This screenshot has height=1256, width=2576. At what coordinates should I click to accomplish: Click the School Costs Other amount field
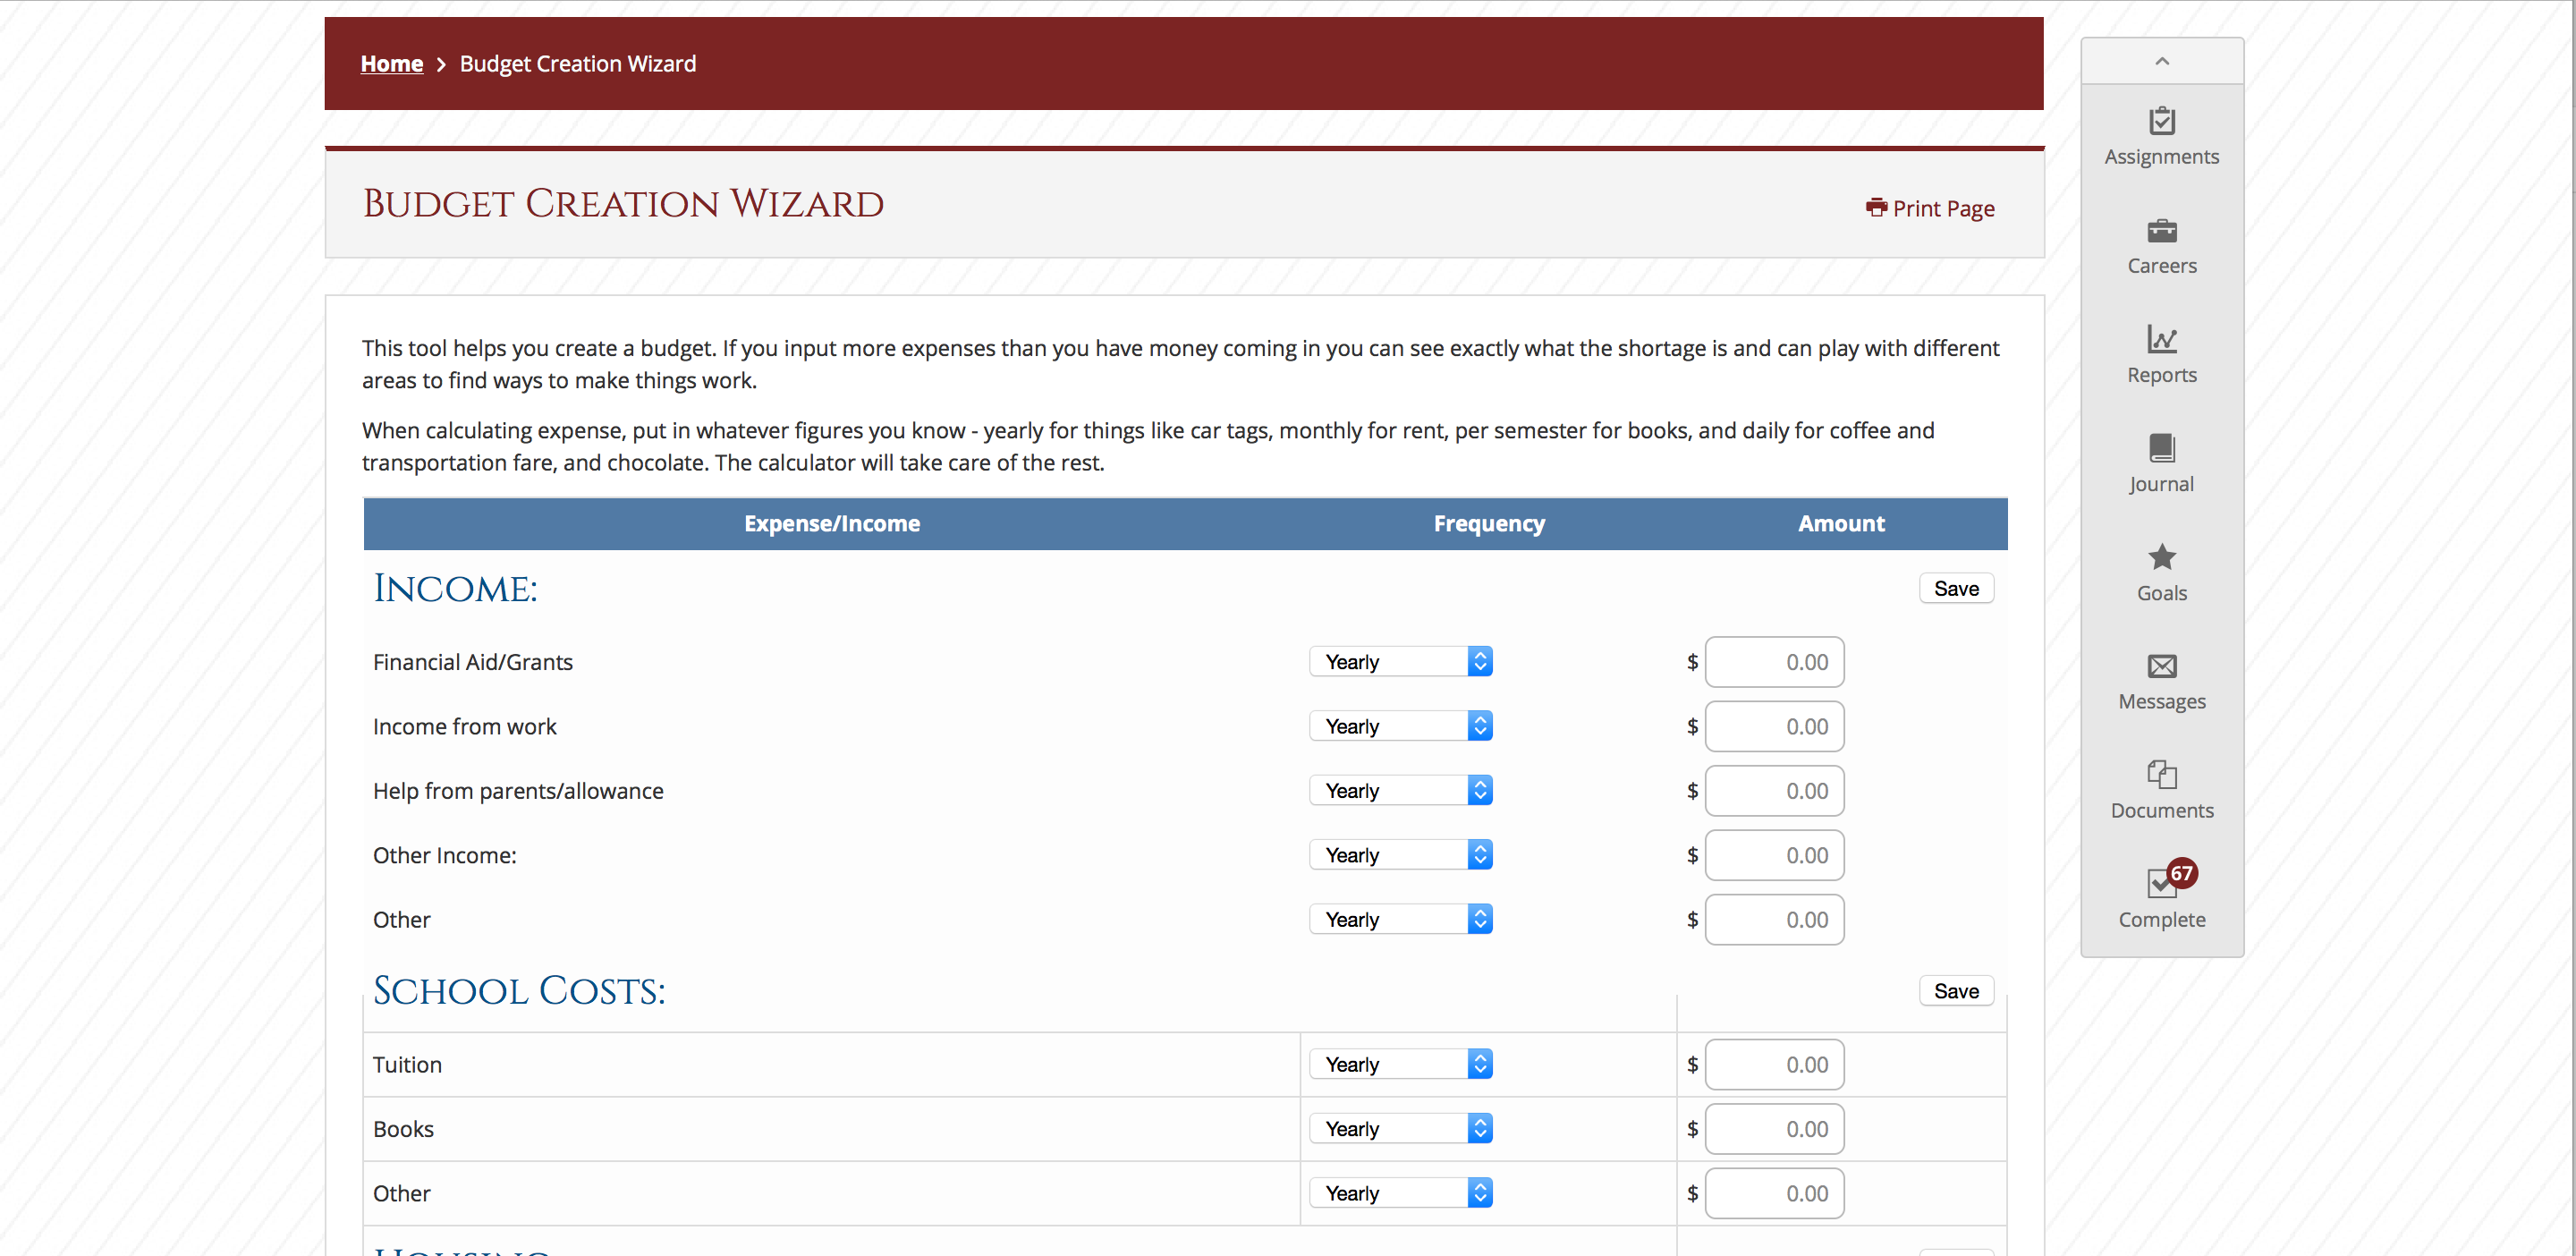coord(1774,1193)
